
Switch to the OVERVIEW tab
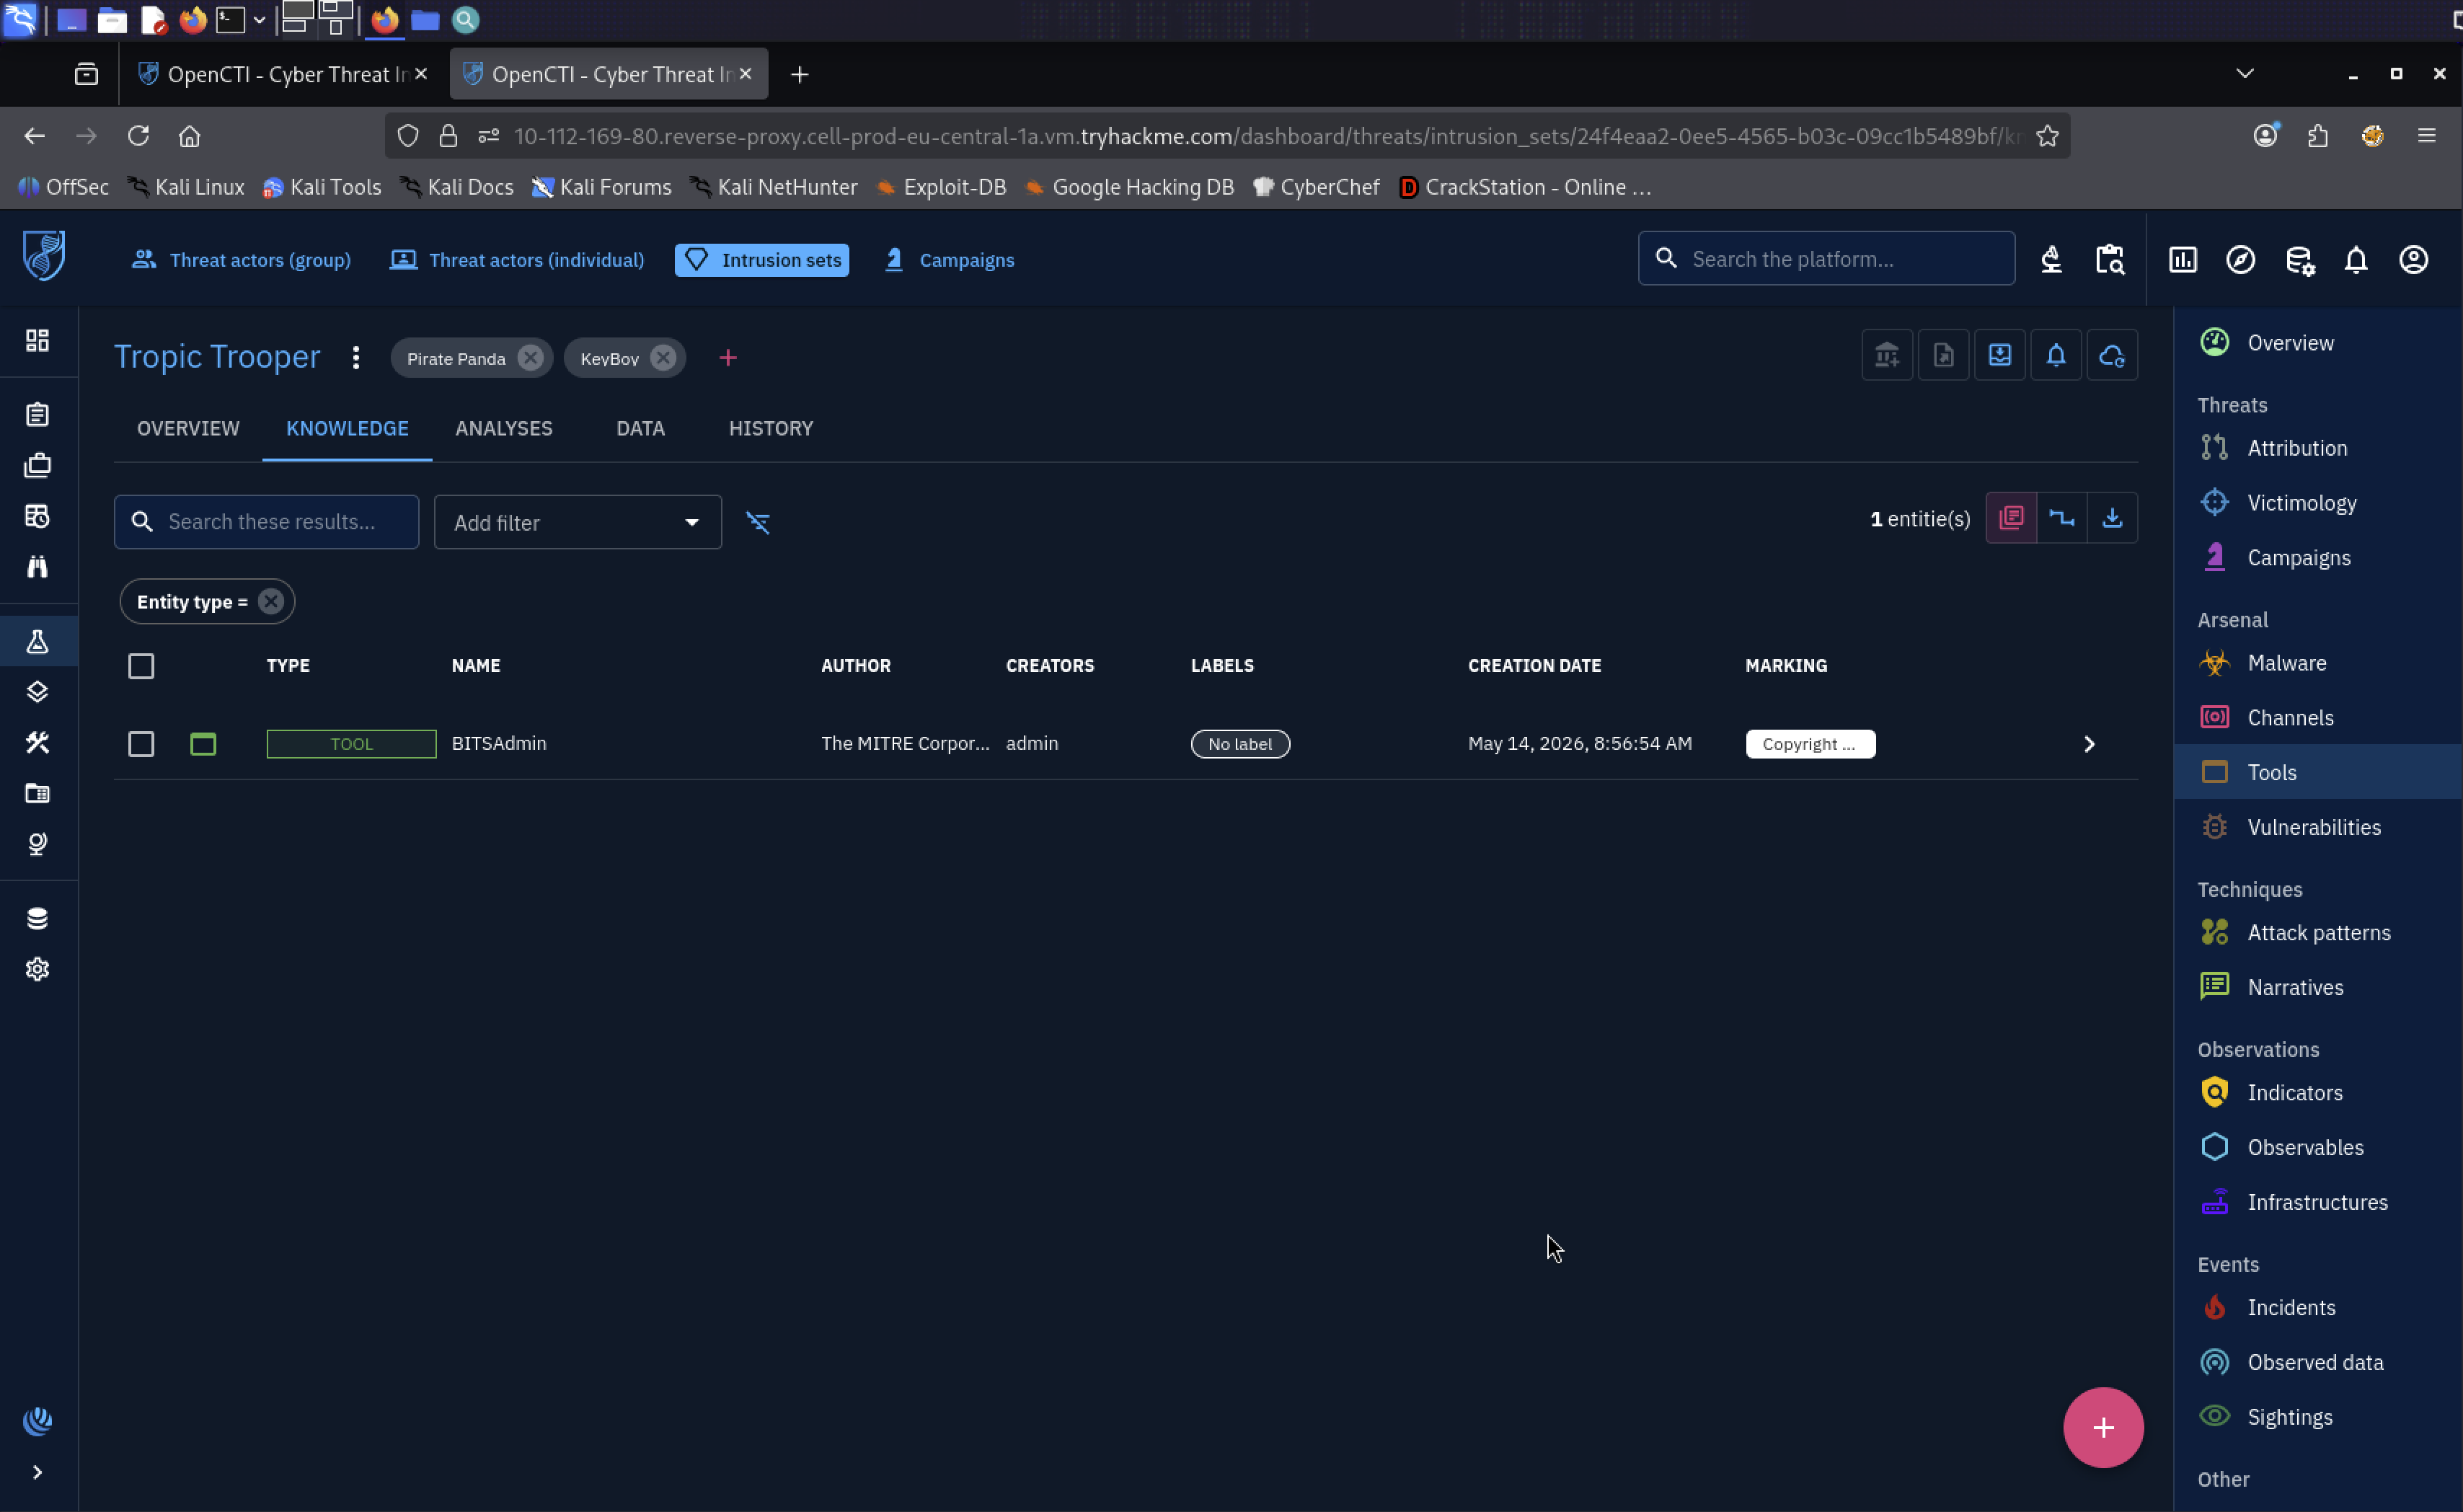(188, 428)
